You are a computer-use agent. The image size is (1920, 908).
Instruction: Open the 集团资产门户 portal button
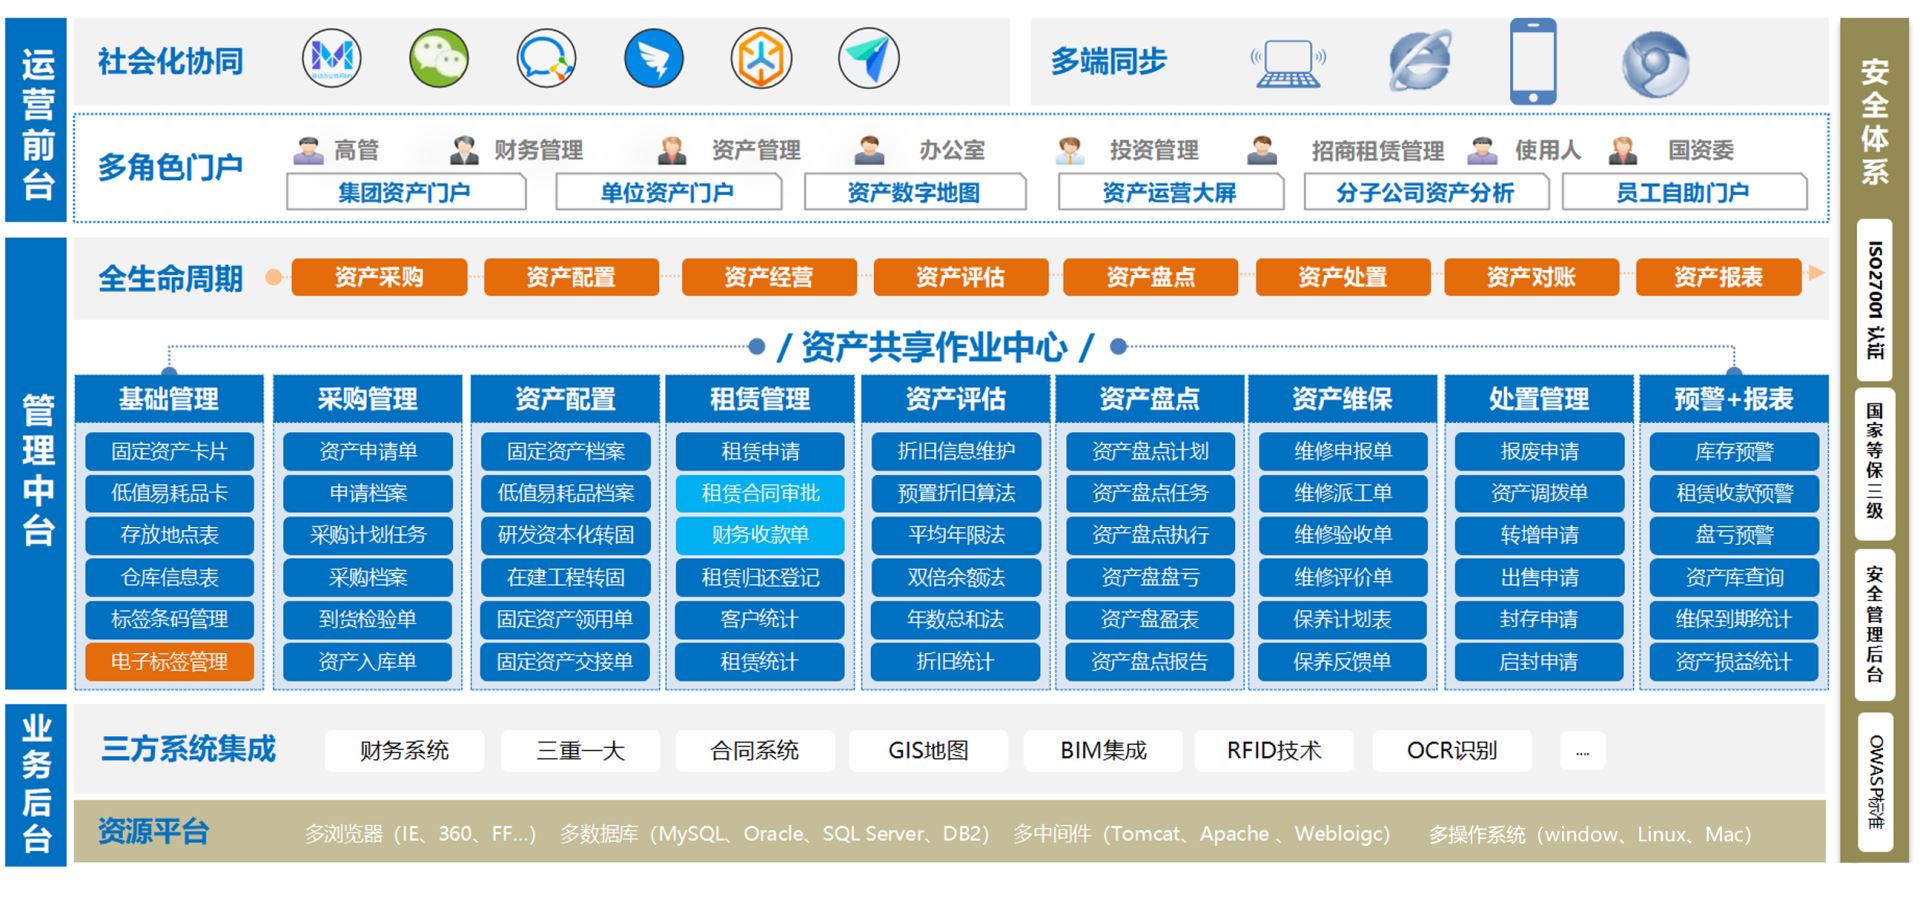coord(405,192)
